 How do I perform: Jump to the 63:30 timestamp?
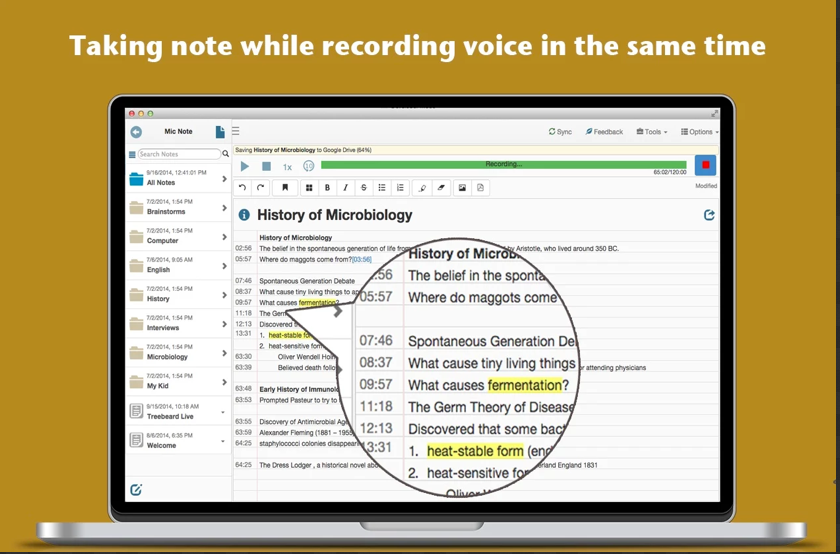[x=243, y=356]
